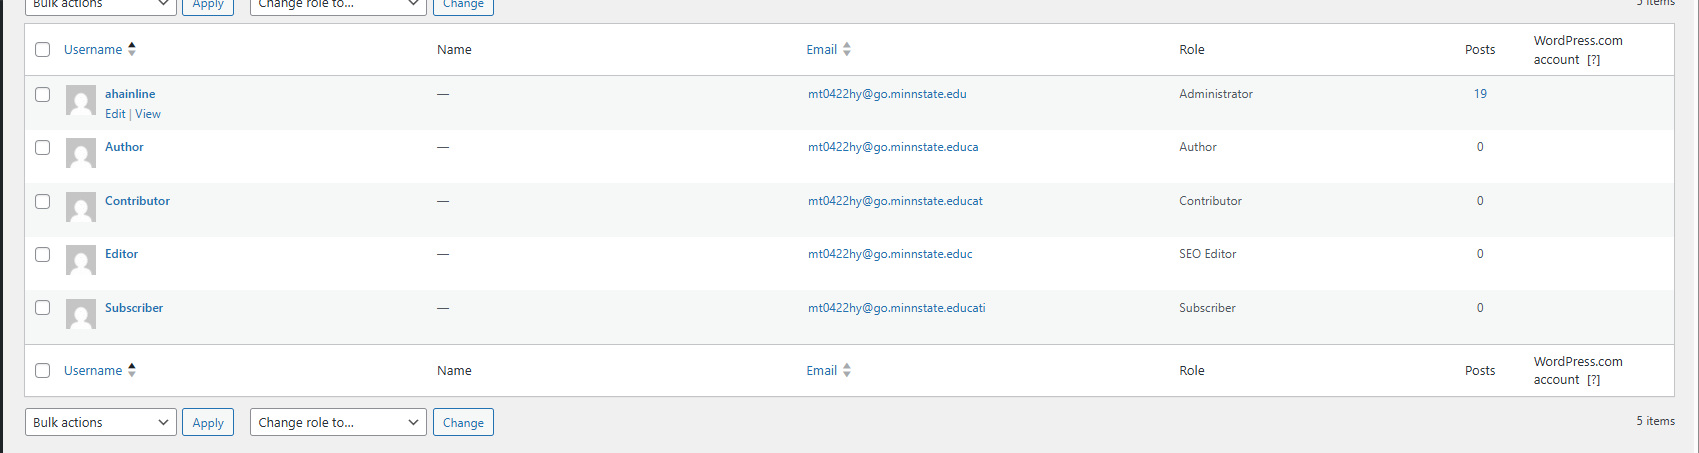Sort by Email using header arrow
The width and height of the screenshot is (1699, 453).
coord(847,49)
